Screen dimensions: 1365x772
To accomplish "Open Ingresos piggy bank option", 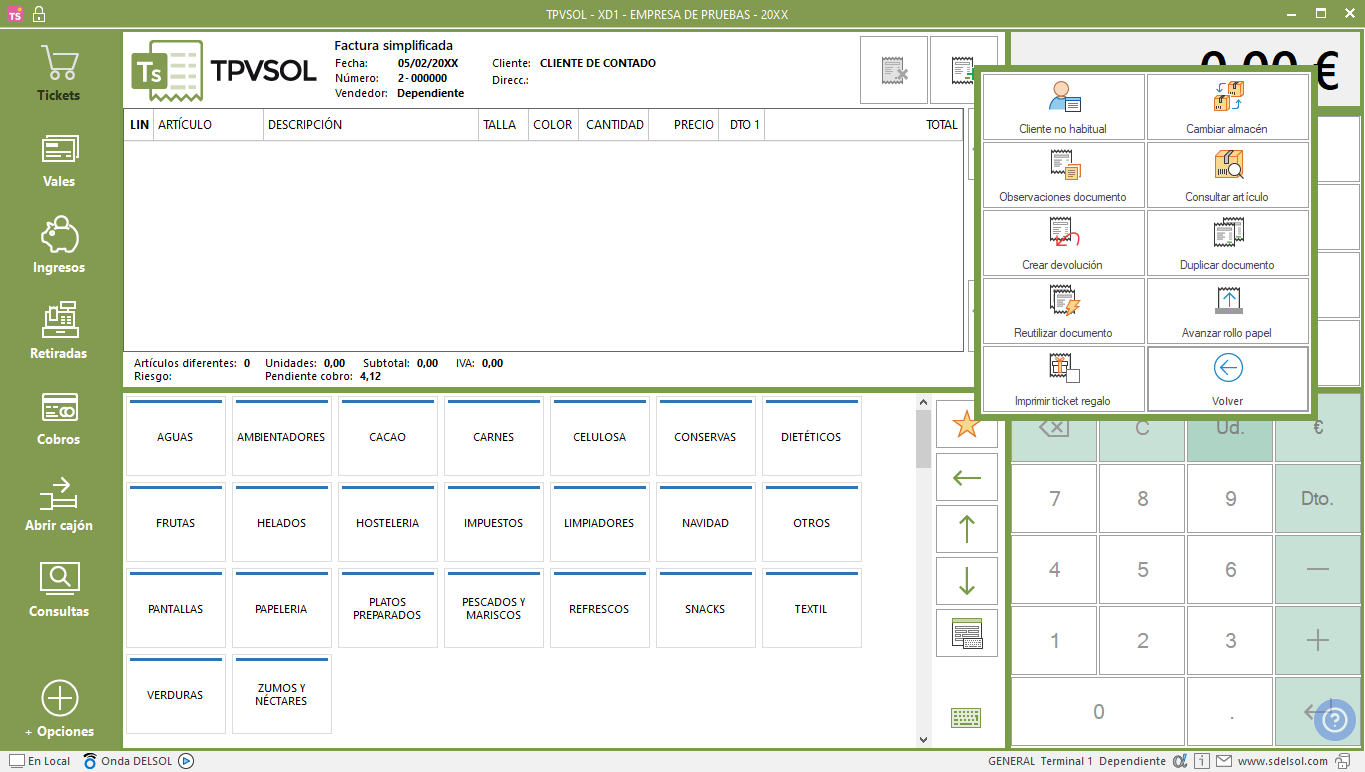I will 59,246.
